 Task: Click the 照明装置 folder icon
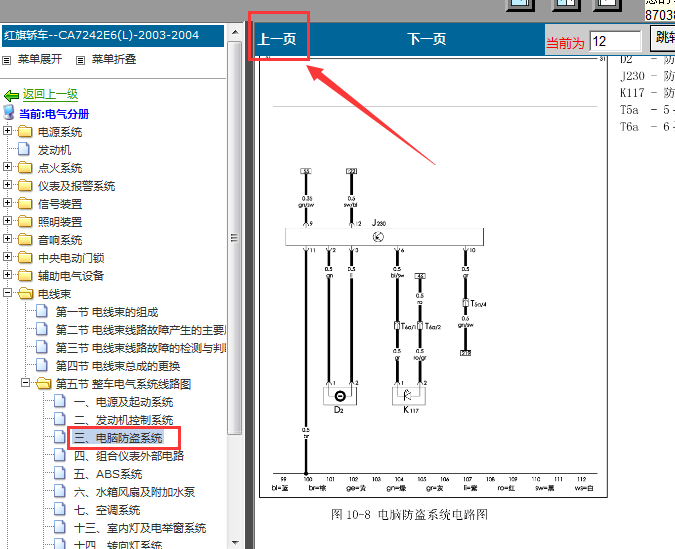coord(25,222)
